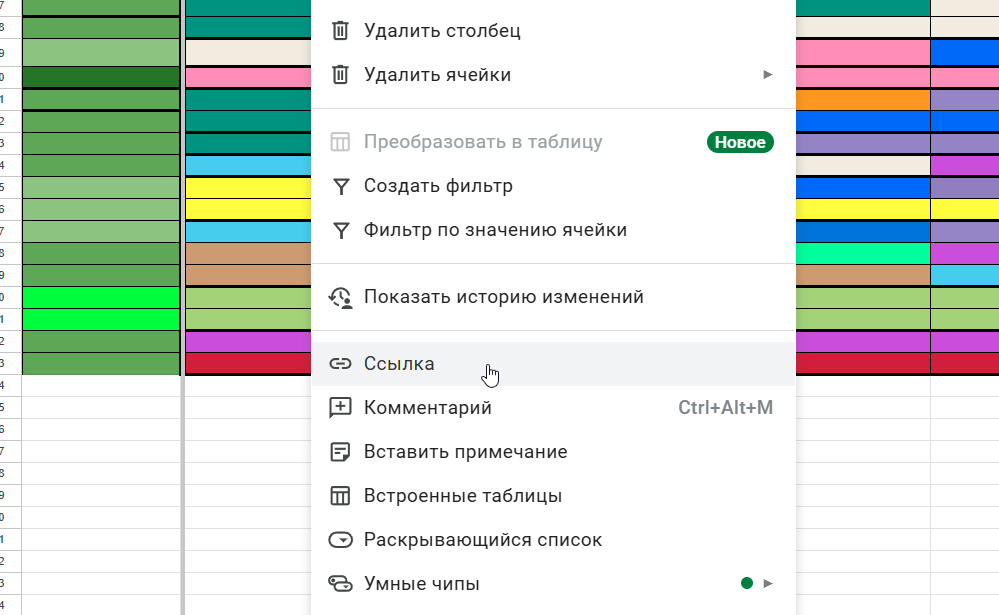Click the chain link icon beside Ссылка
The image size is (999, 615).
[x=340, y=364]
